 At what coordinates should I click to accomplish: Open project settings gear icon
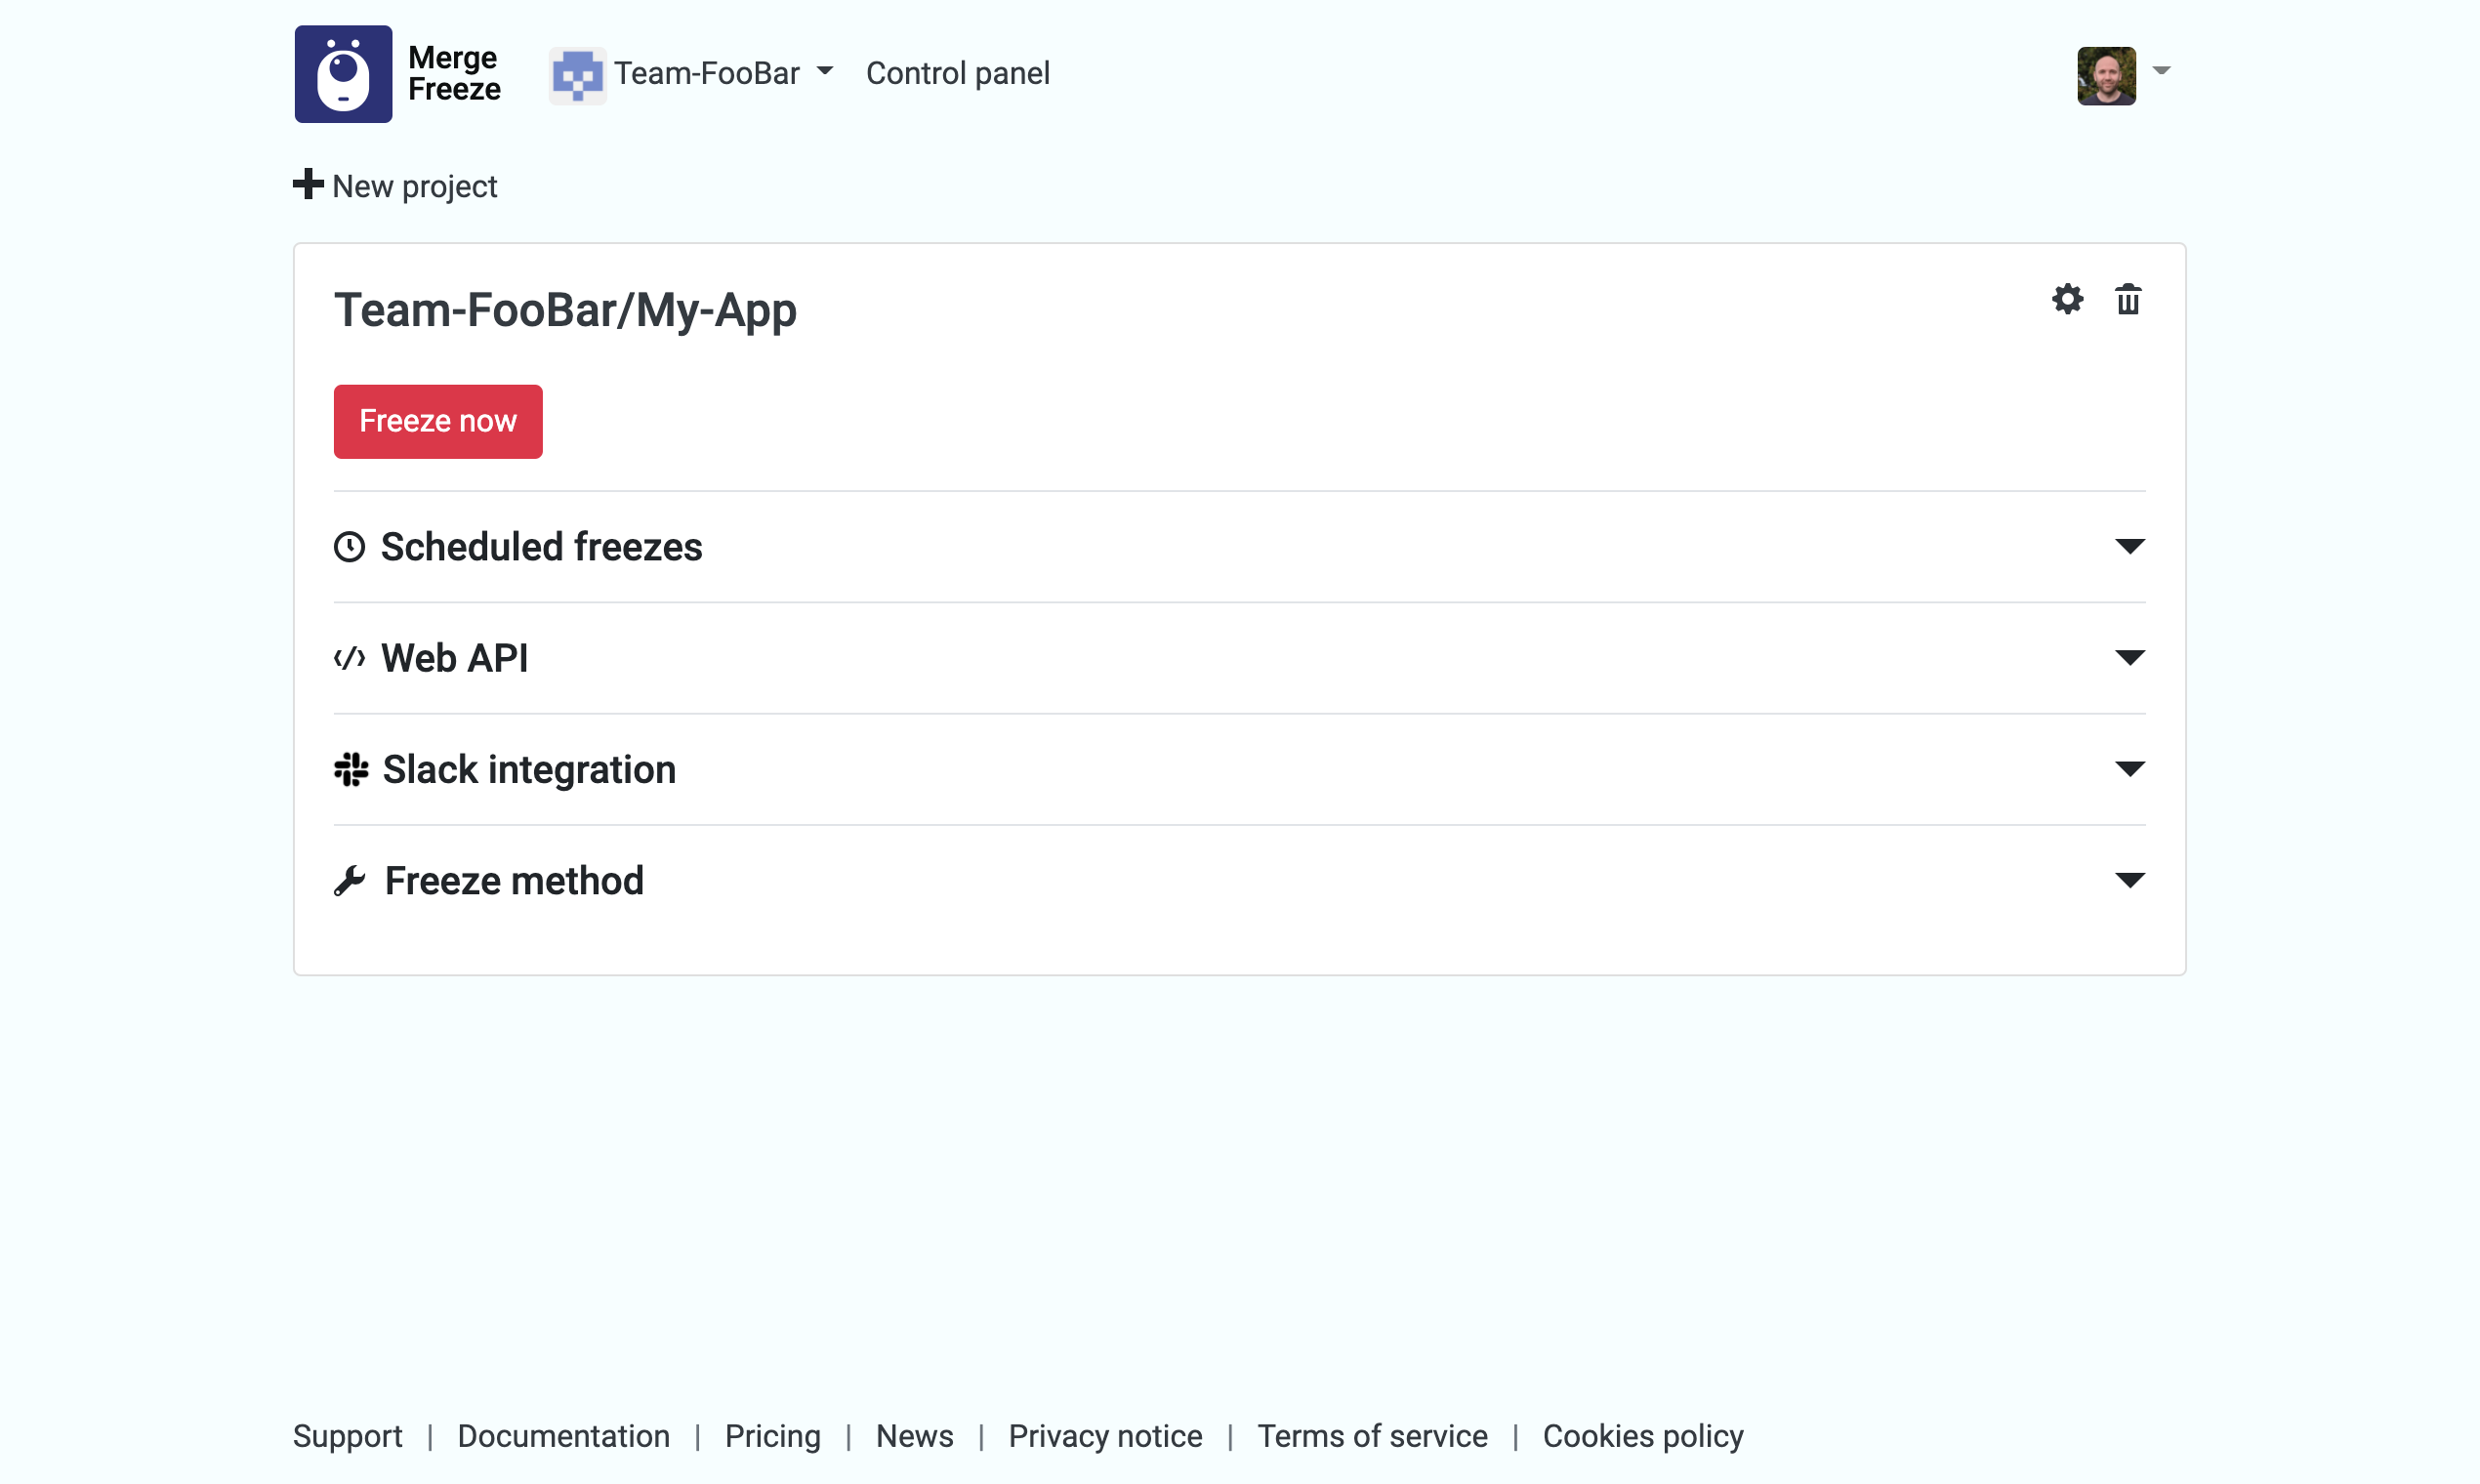[x=2067, y=299]
